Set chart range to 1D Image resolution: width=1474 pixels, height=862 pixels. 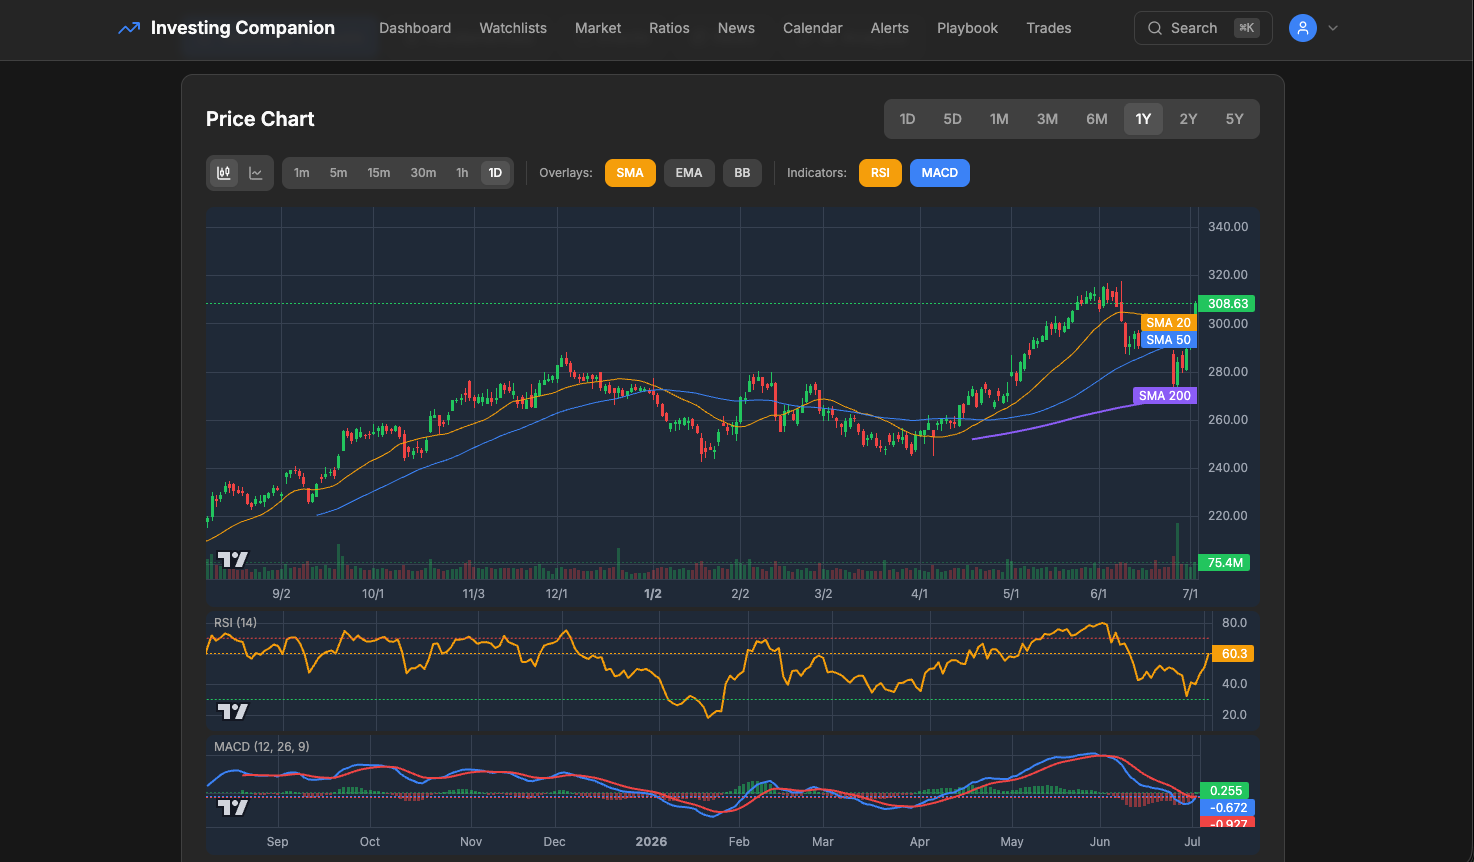point(907,119)
